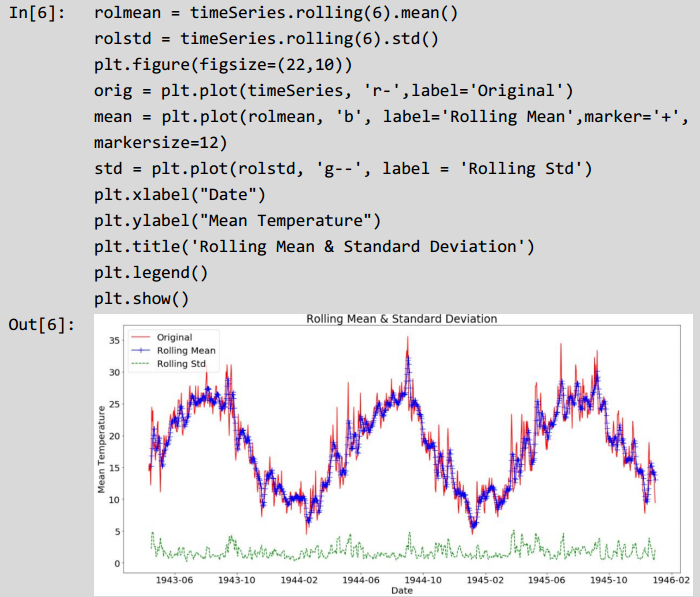Click the plt.ylabel("Mean Temperature") line

pyautogui.click(x=238, y=221)
